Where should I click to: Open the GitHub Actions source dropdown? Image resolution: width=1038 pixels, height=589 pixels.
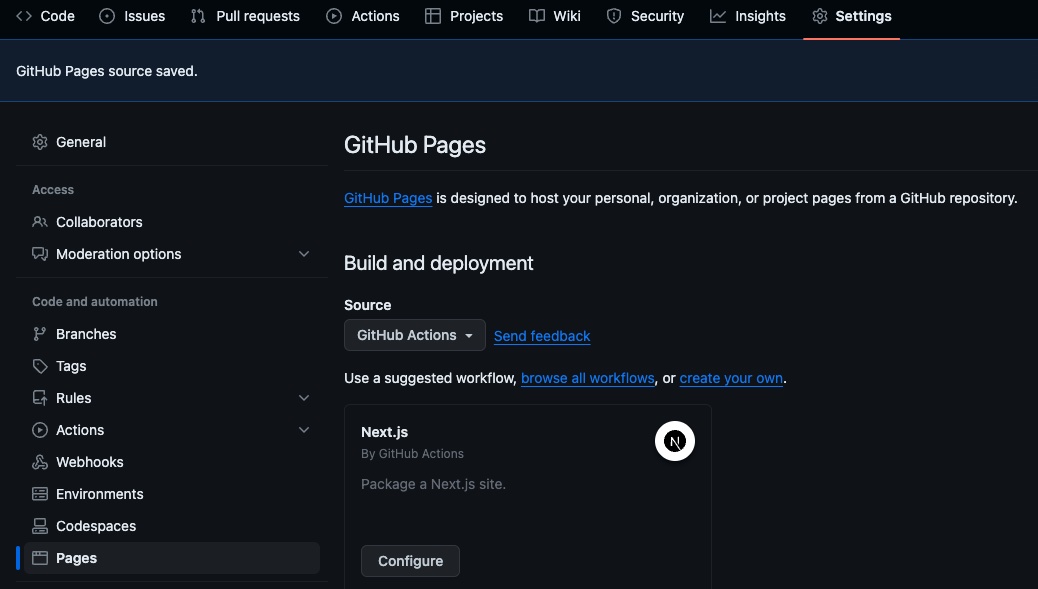tap(414, 335)
